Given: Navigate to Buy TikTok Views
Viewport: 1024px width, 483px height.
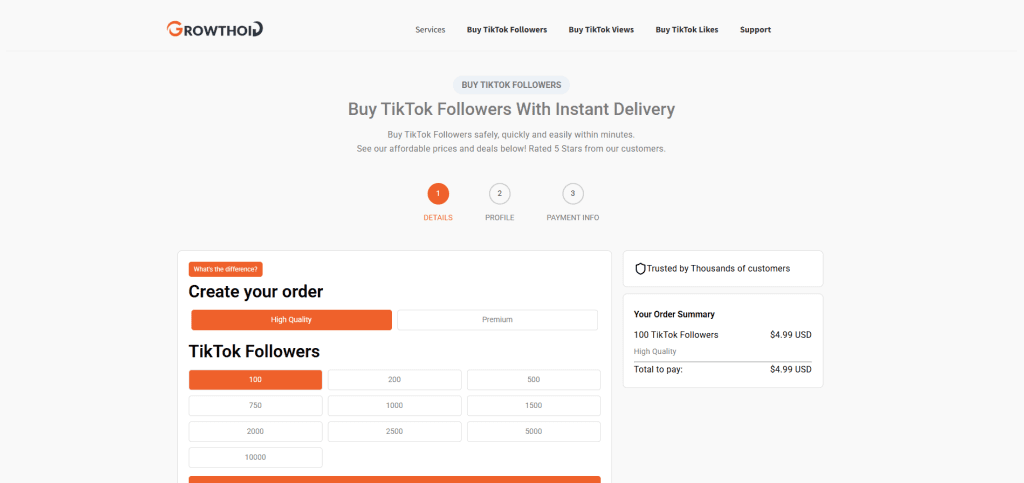Looking at the screenshot, I should pos(601,30).
